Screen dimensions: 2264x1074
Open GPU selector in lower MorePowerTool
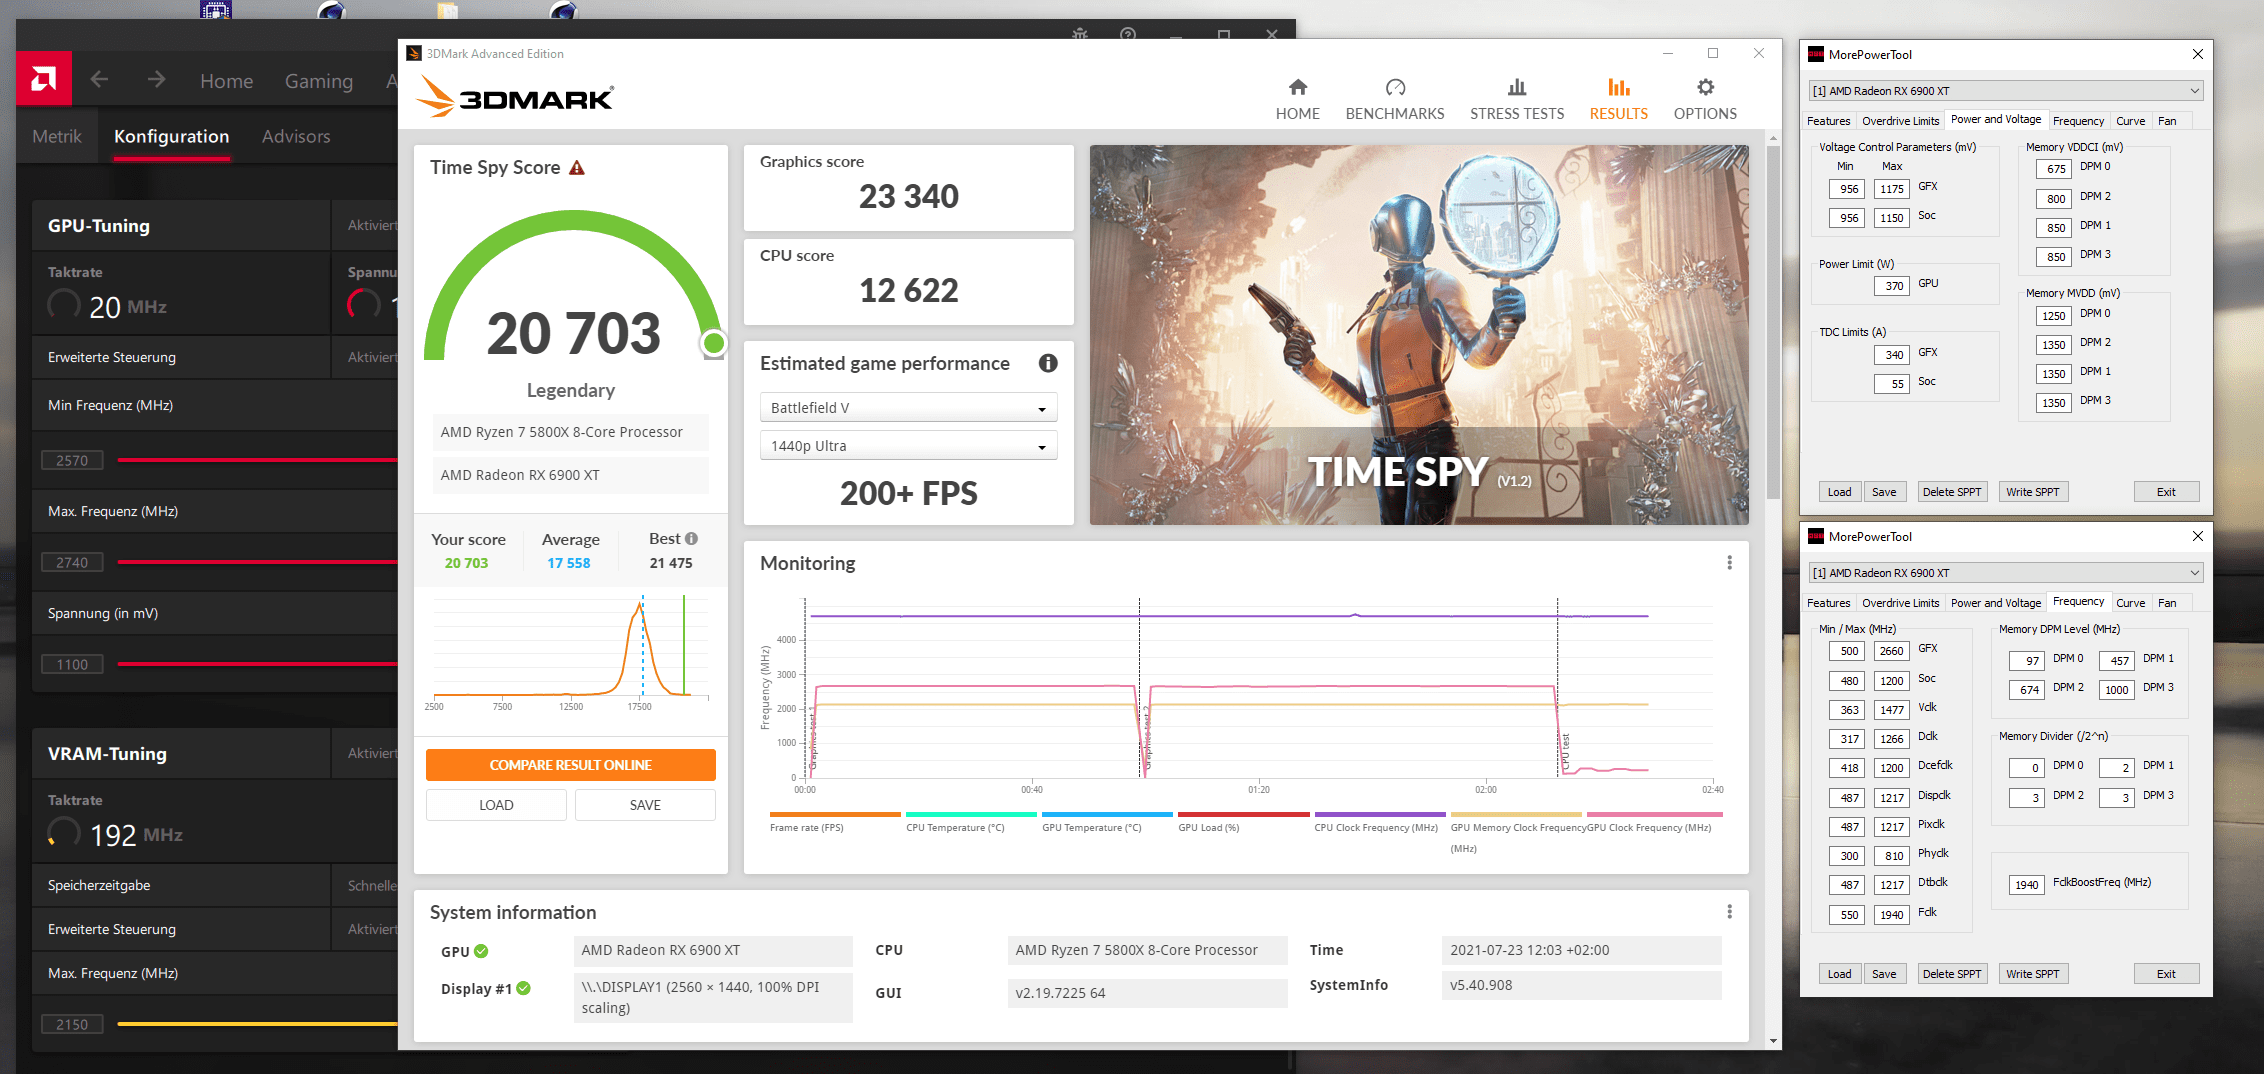pyautogui.click(x=2005, y=573)
